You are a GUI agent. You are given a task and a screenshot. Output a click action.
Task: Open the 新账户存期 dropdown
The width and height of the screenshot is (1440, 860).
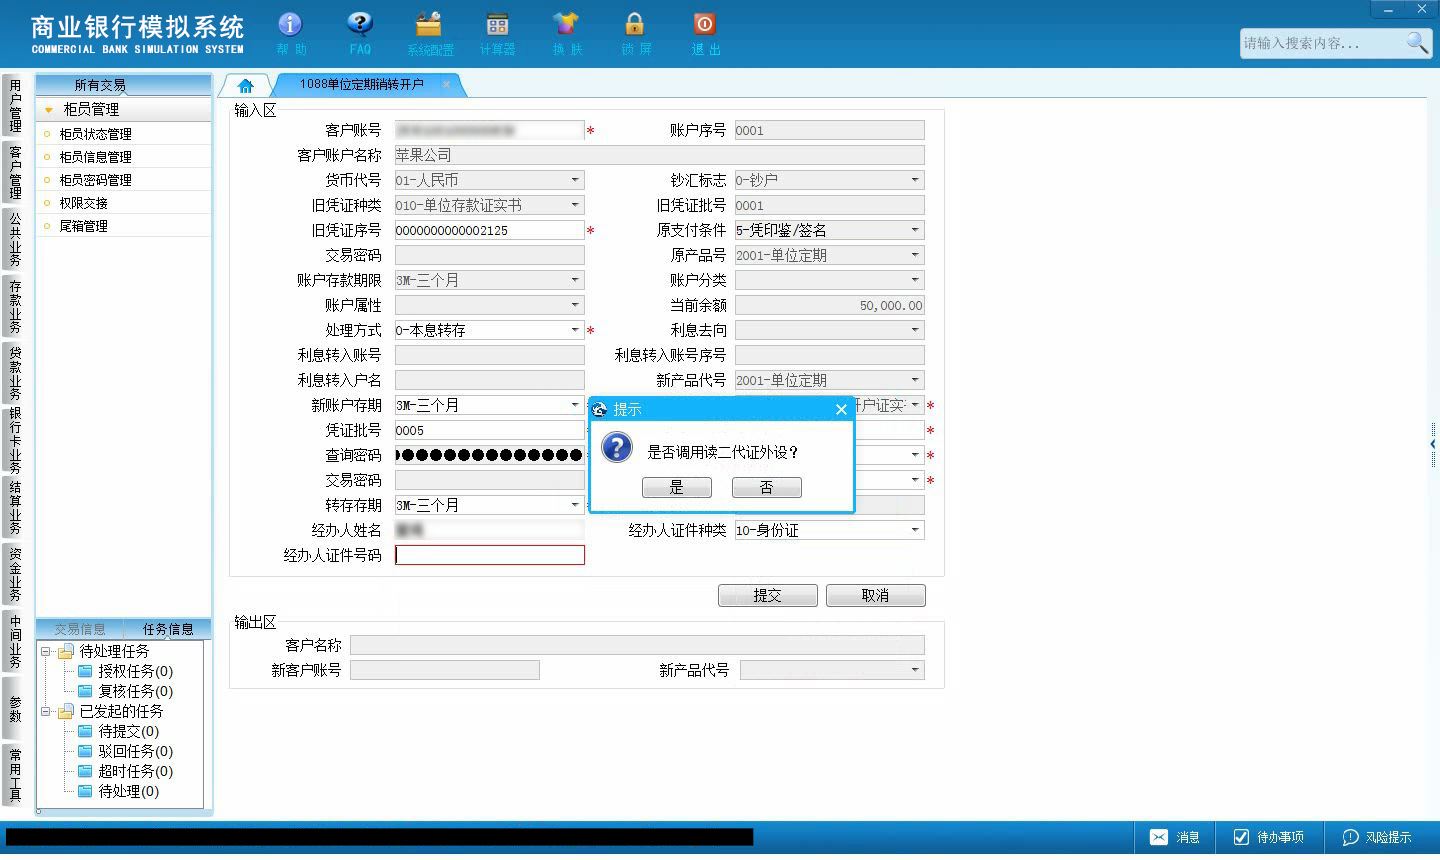(575, 405)
